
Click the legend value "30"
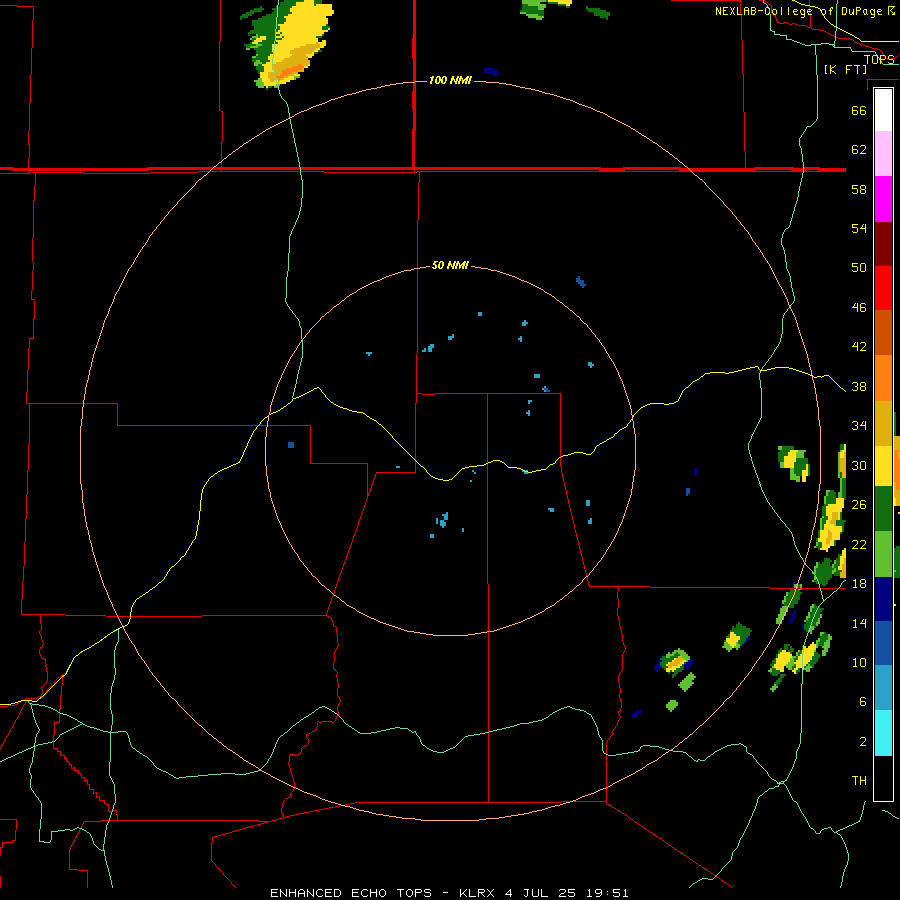click(859, 465)
